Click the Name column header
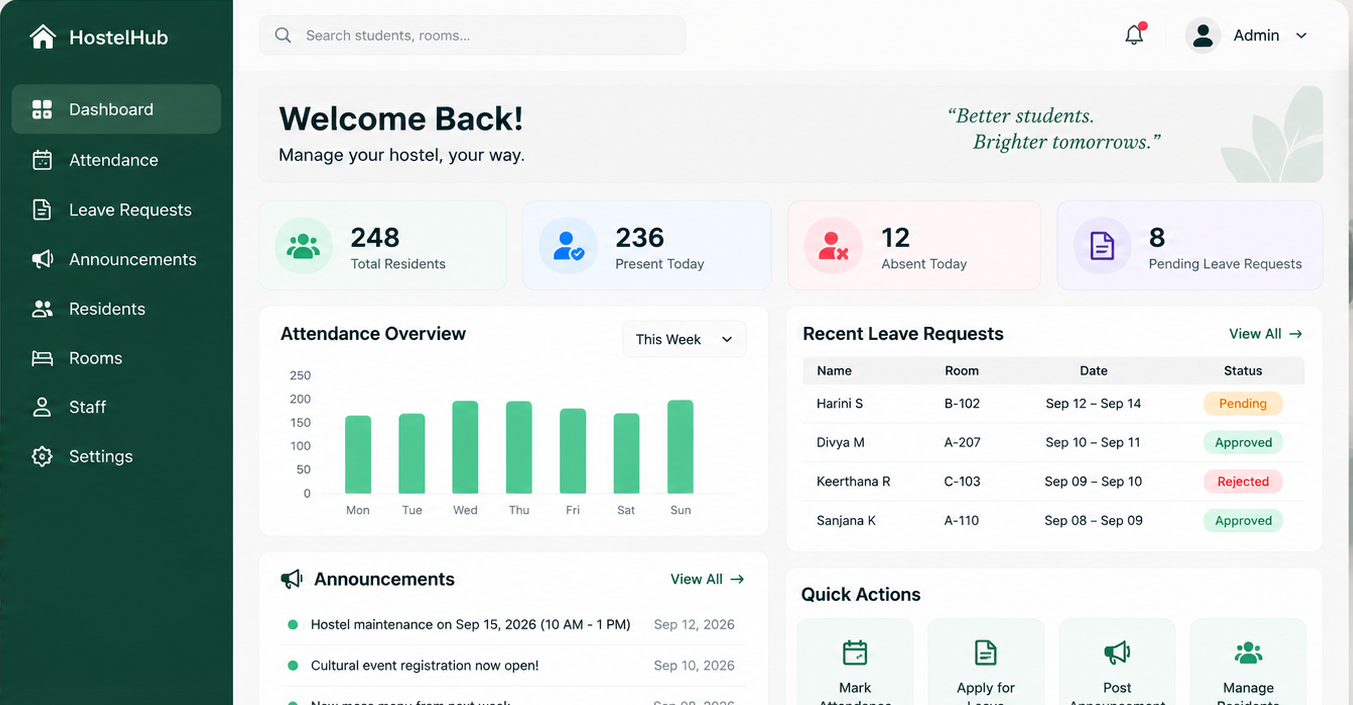This screenshot has width=1353, height=705. (834, 371)
